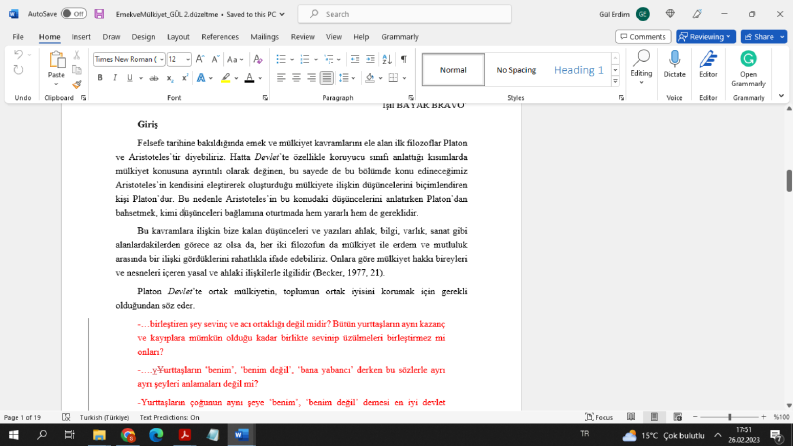
Task: Click Text Effects icon
Action: point(201,78)
